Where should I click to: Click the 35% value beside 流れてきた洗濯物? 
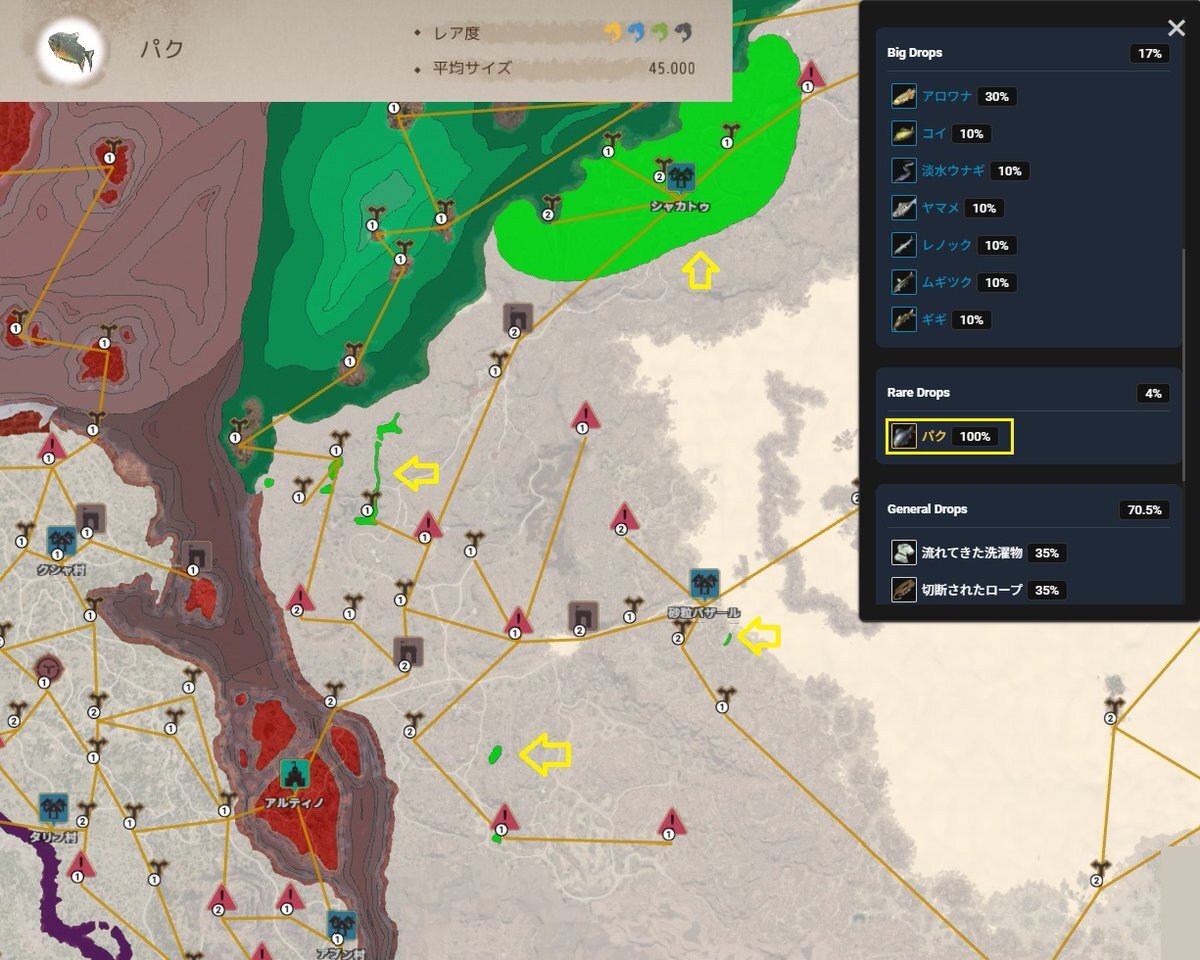[1047, 553]
